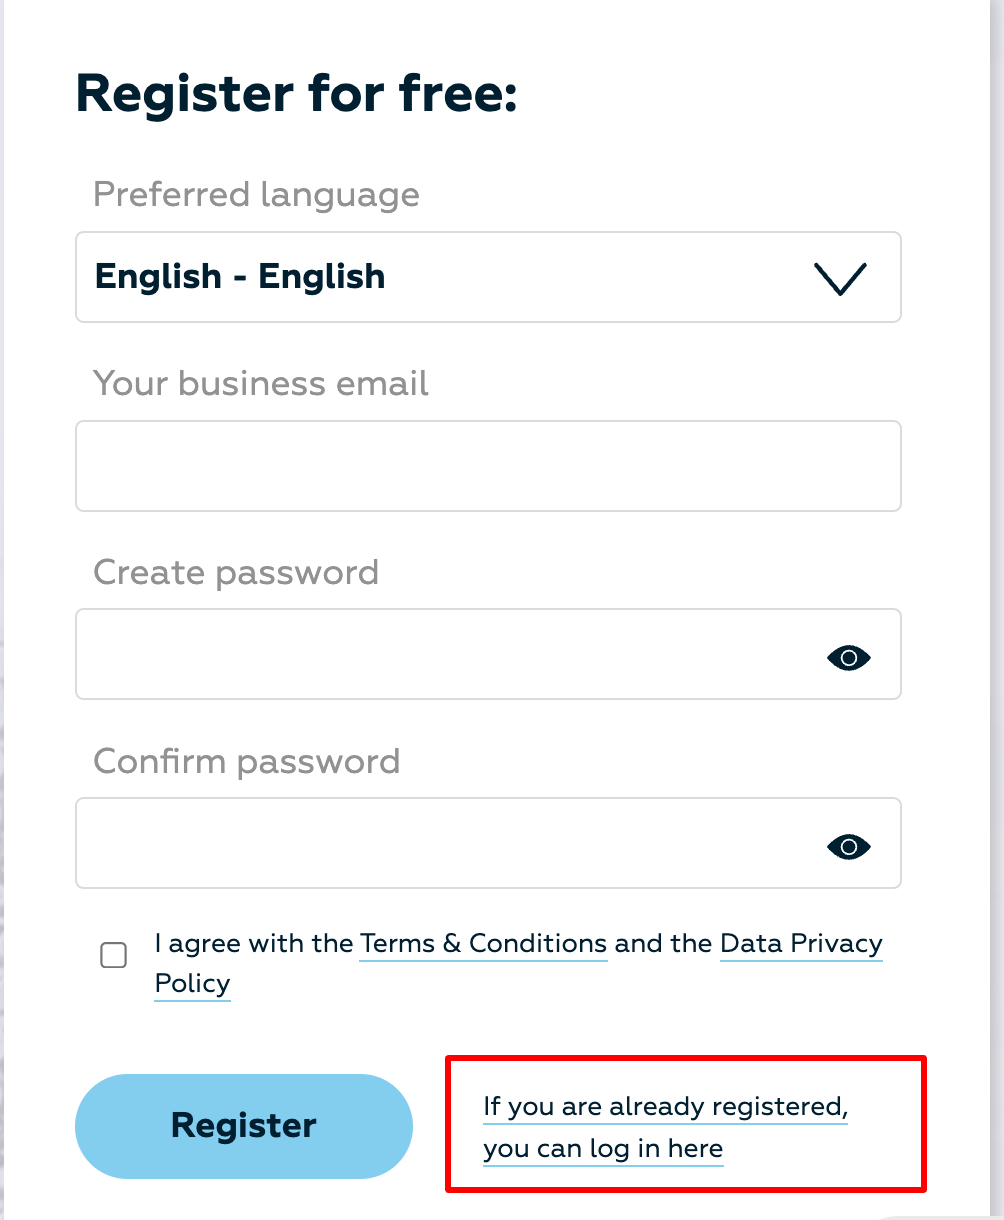1004x1220 pixels.
Task: Click the underlined word 'Policy' below the checkbox
Action: pos(193,984)
